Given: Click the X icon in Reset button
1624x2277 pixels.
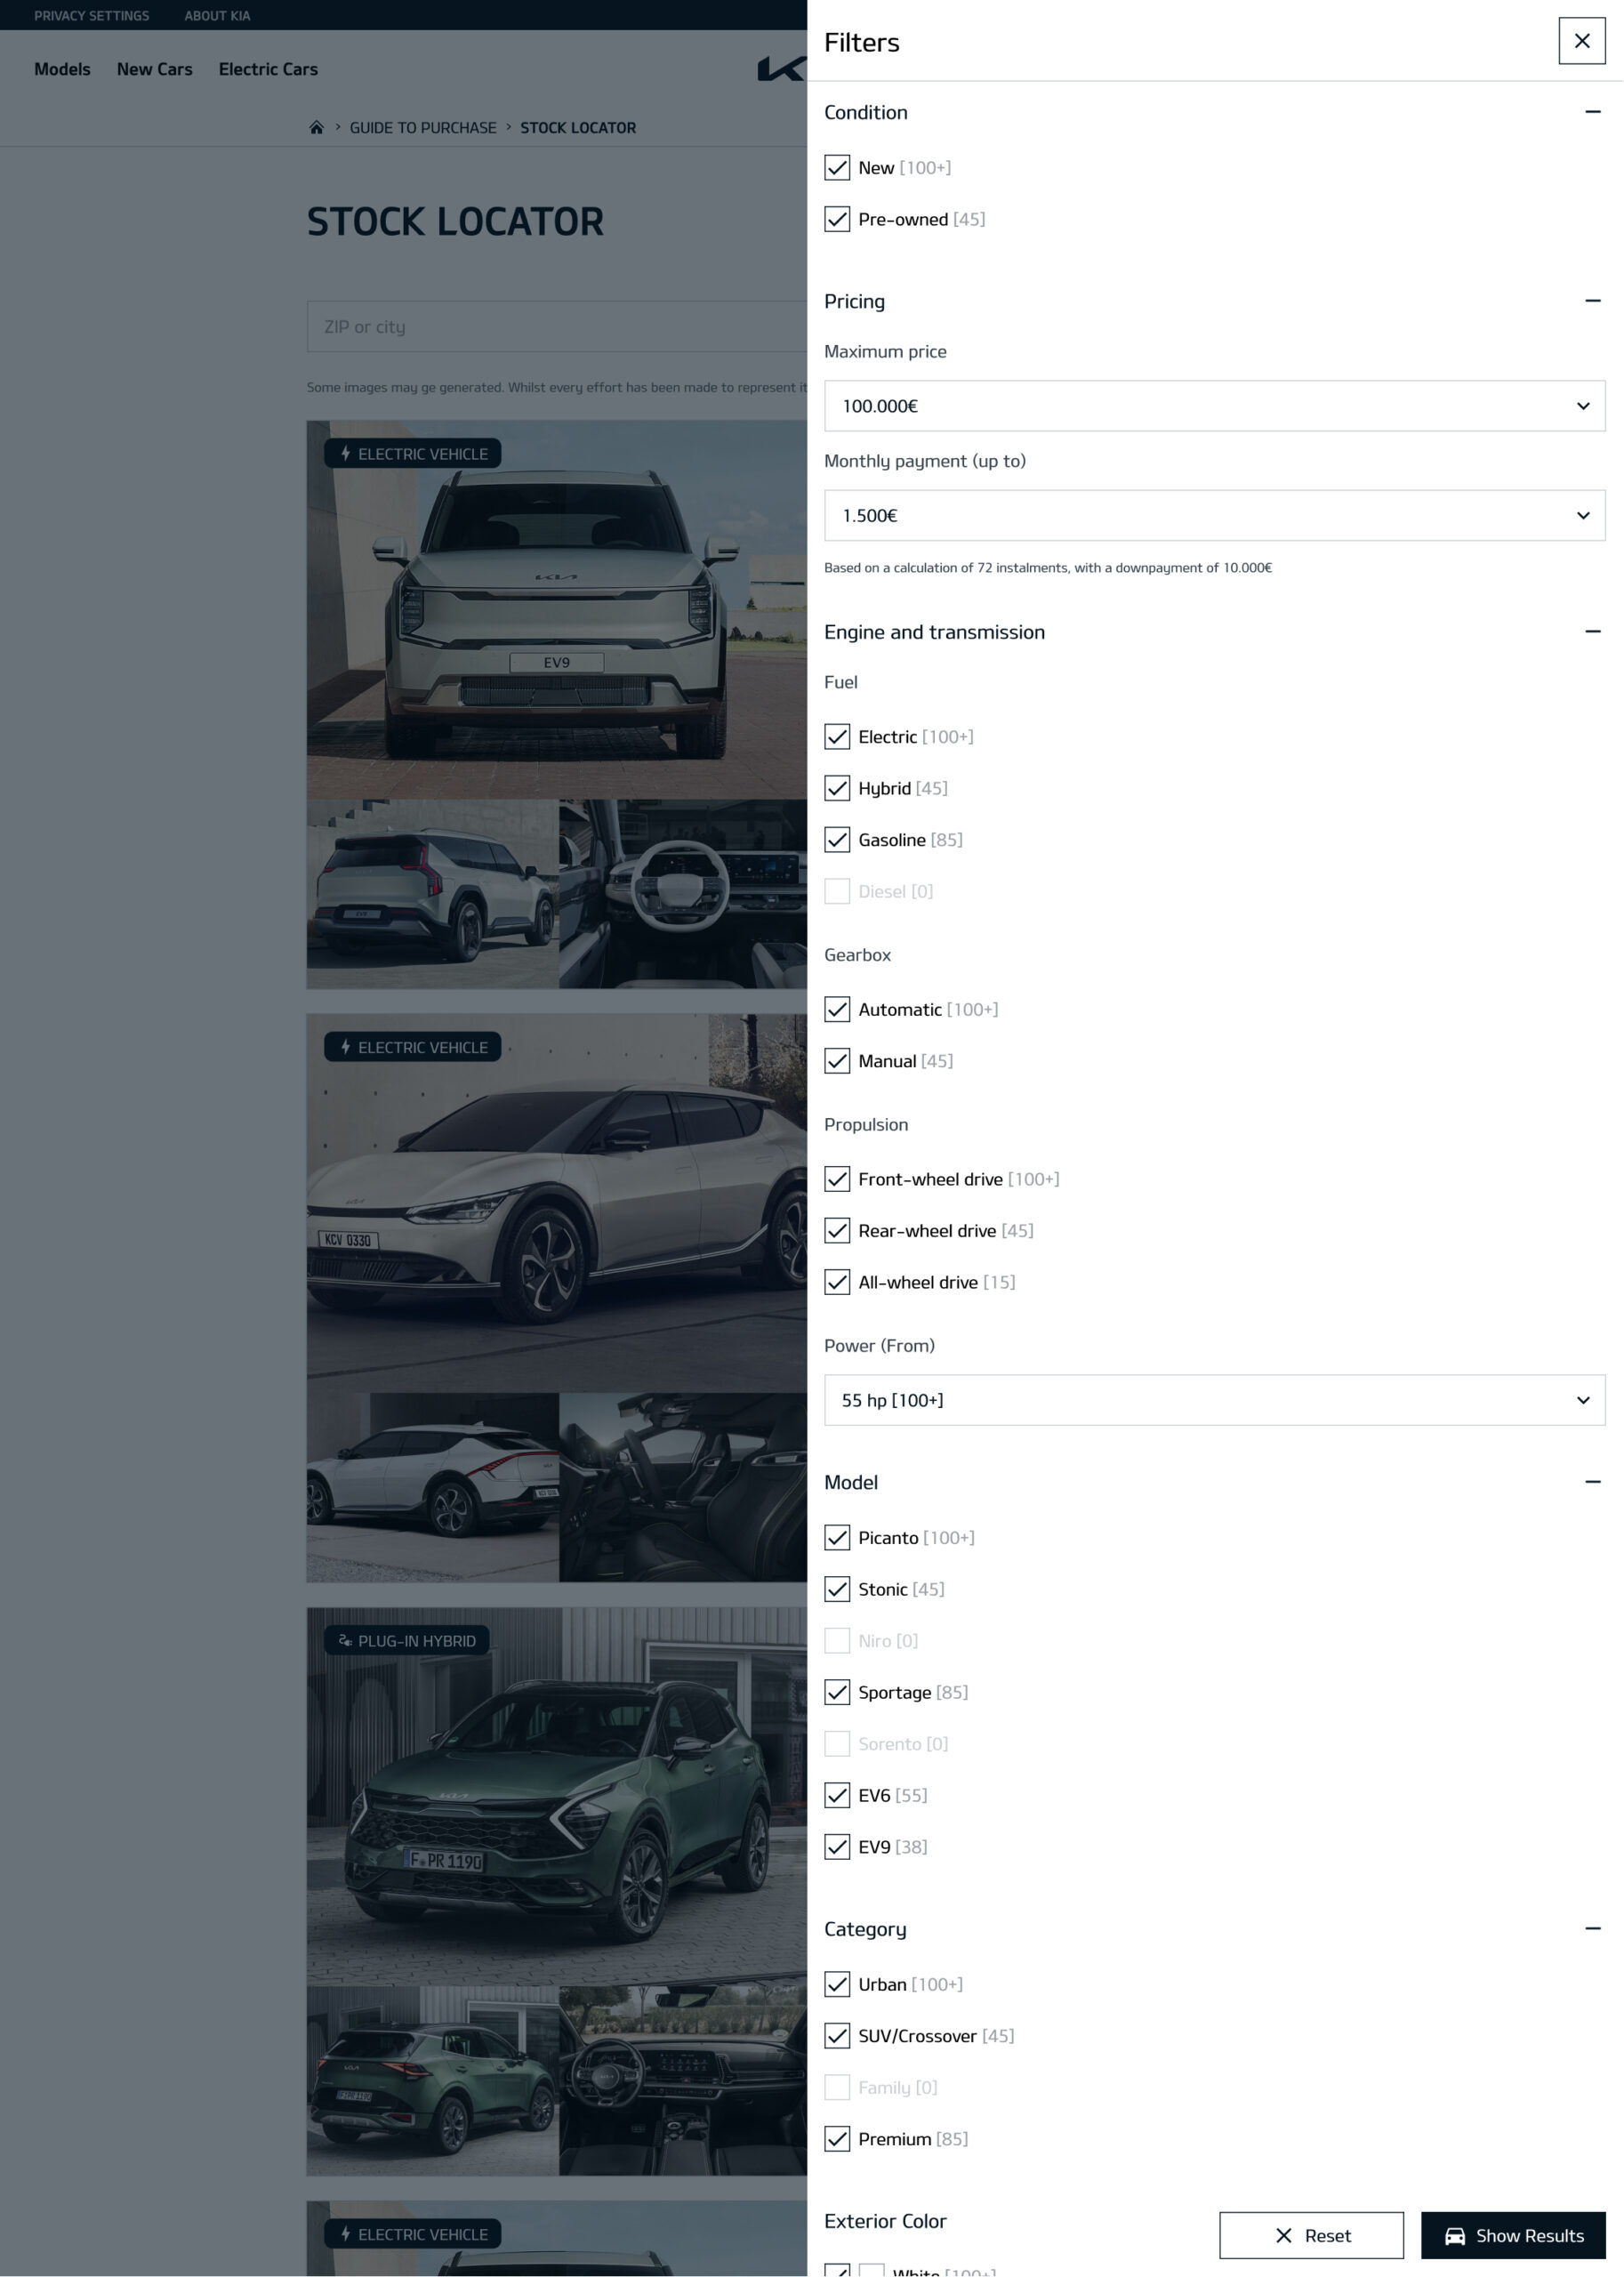Looking at the screenshot, I should [1284, 2235].
